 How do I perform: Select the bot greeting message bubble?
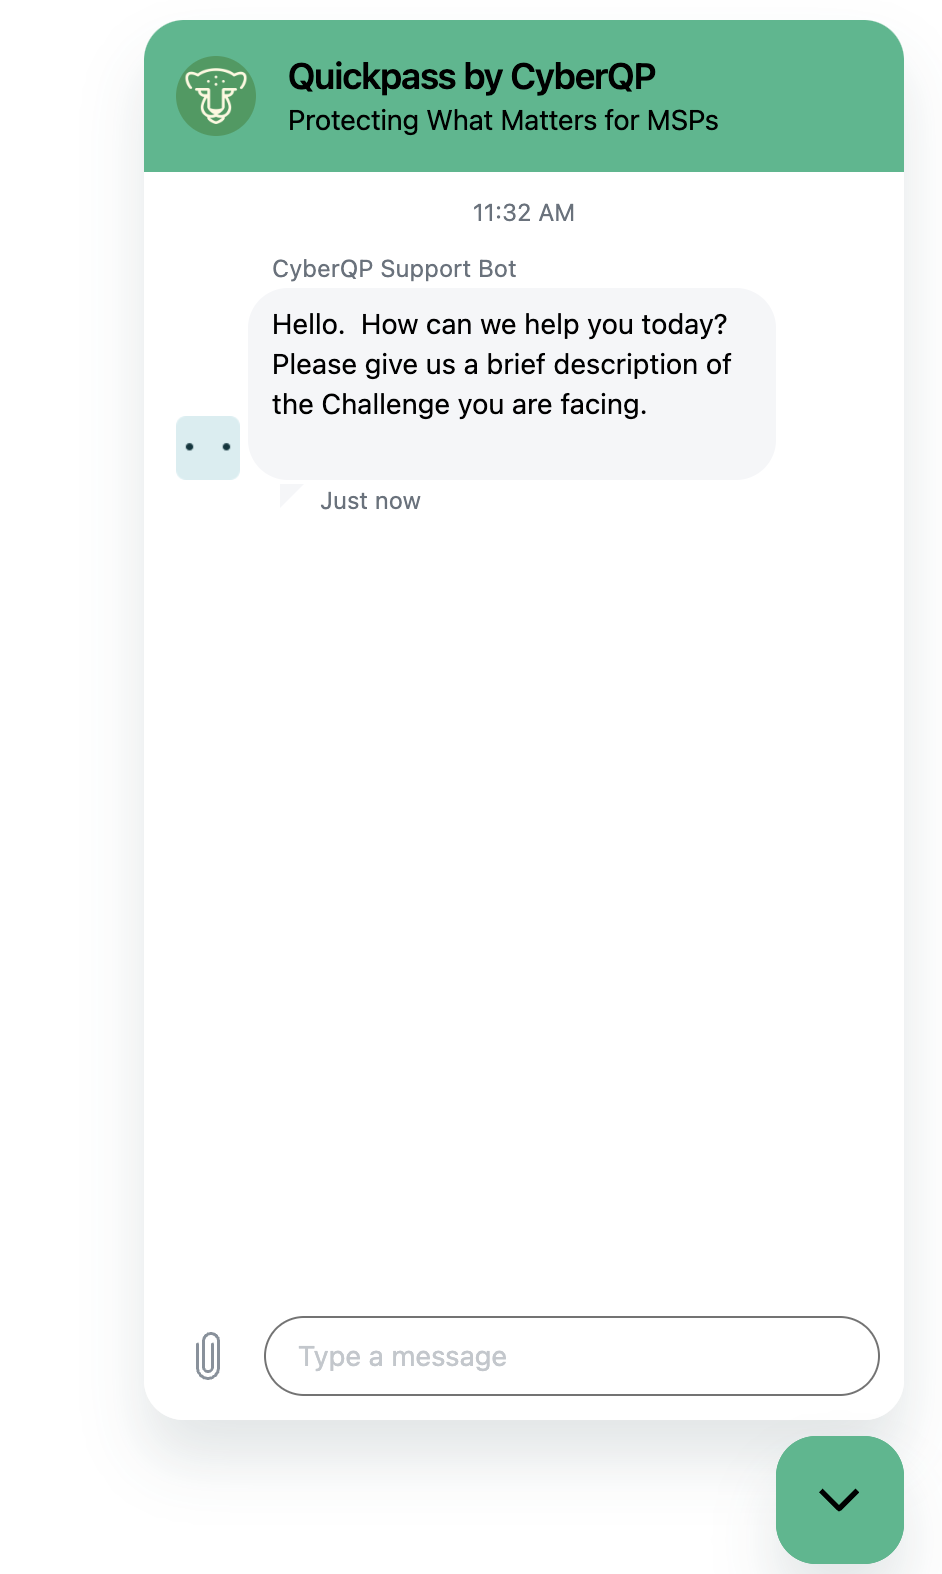pos(512,384)
